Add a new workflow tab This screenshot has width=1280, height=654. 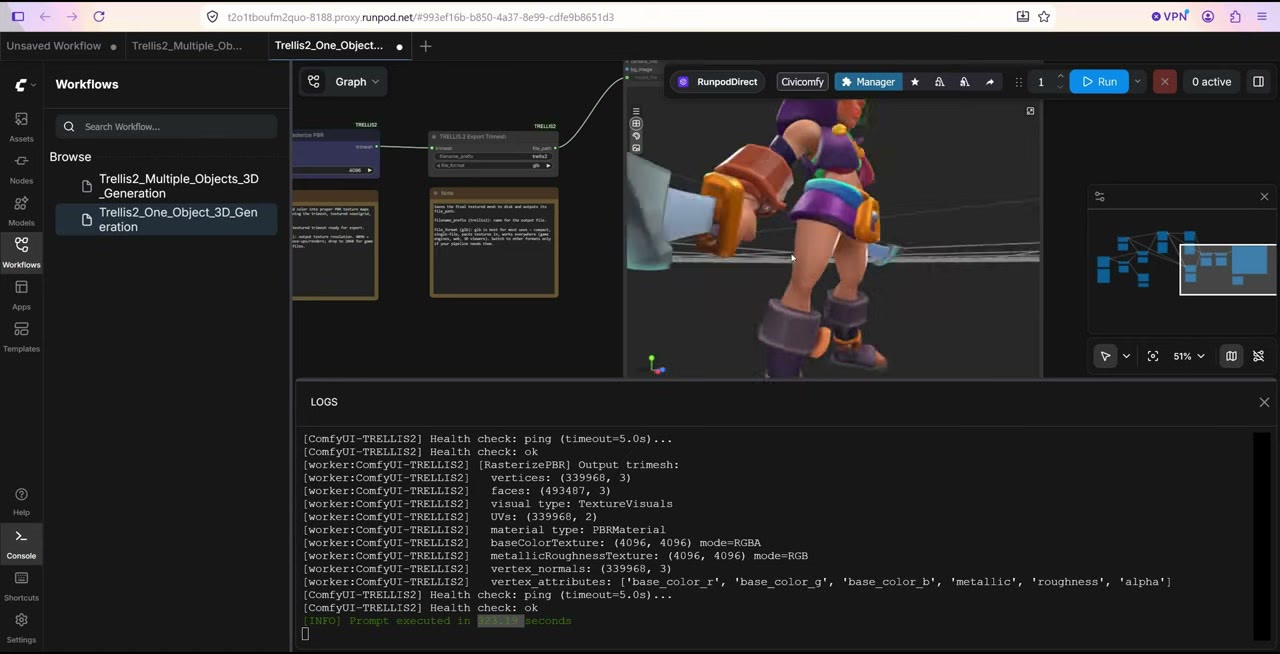click(425, 46)
